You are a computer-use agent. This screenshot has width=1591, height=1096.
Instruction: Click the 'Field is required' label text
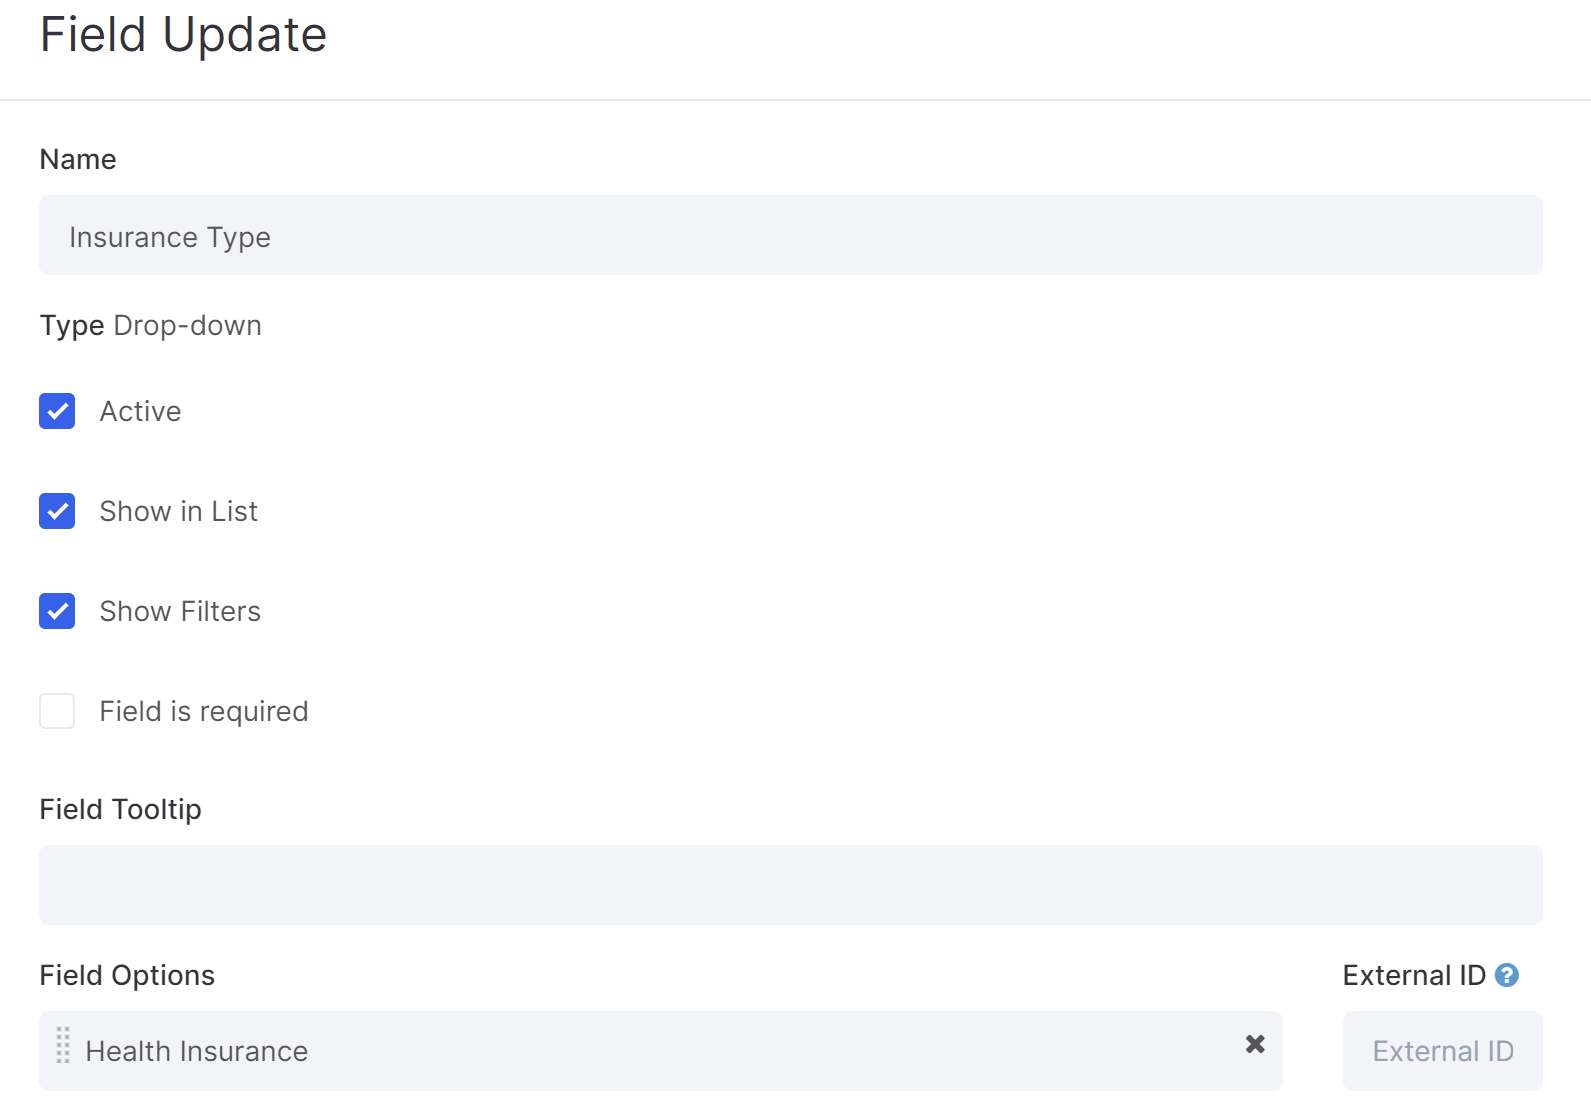(x=204, y=712)
